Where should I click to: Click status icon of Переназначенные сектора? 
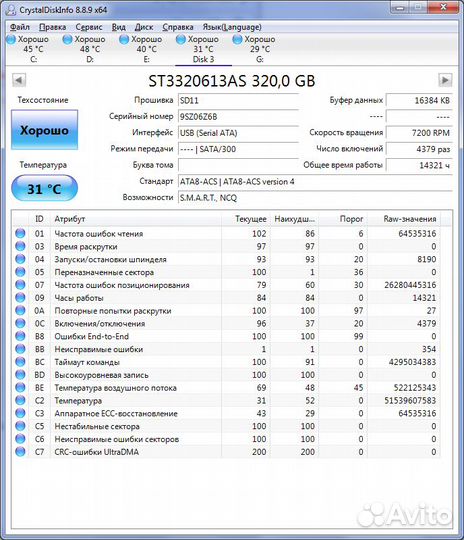(20, 272)
